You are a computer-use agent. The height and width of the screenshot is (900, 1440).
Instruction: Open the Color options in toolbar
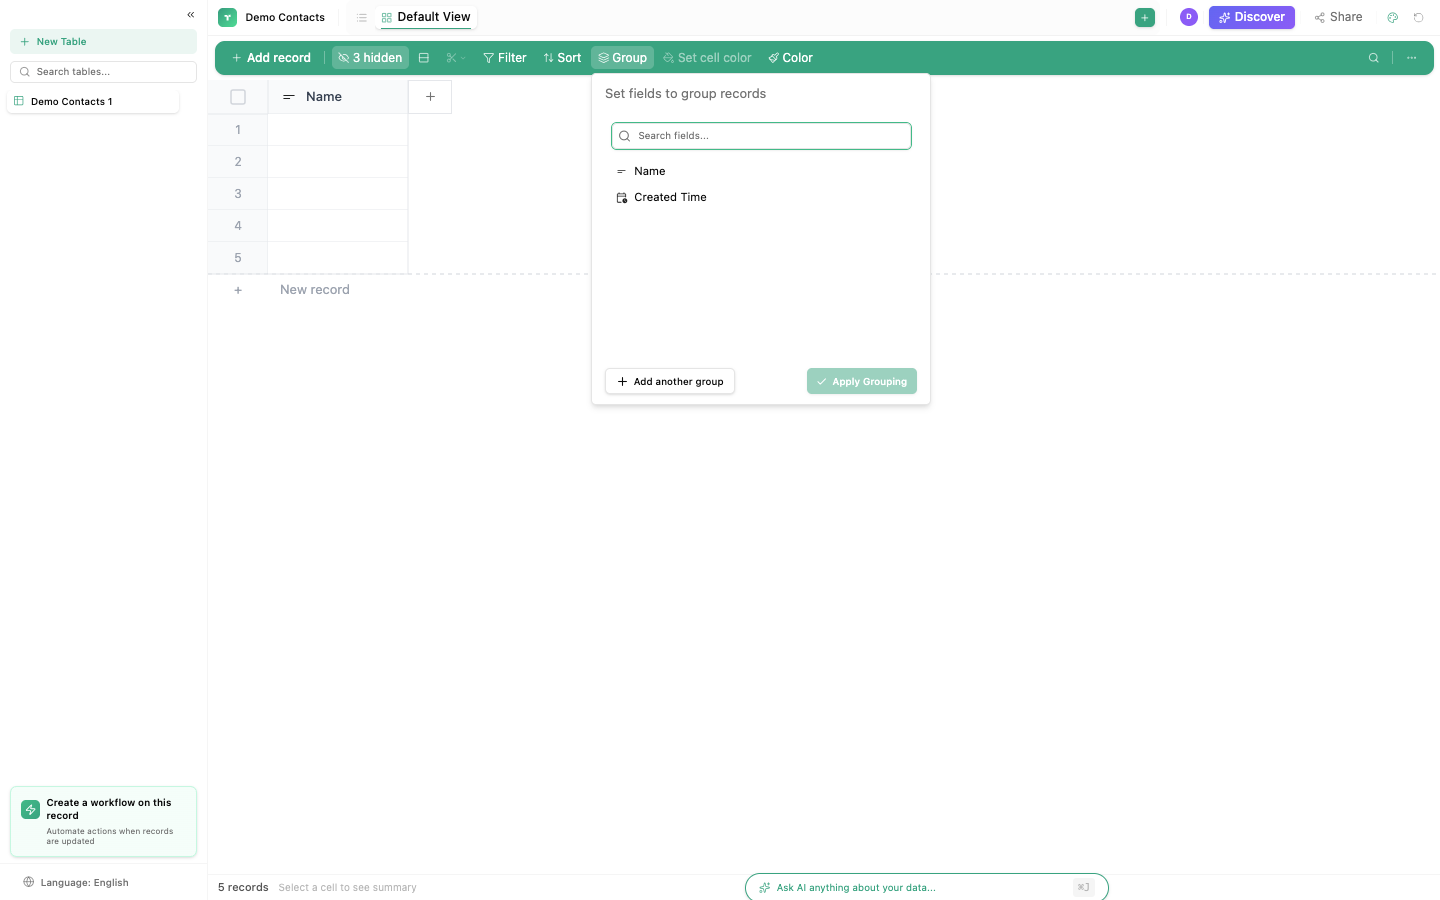790,58
